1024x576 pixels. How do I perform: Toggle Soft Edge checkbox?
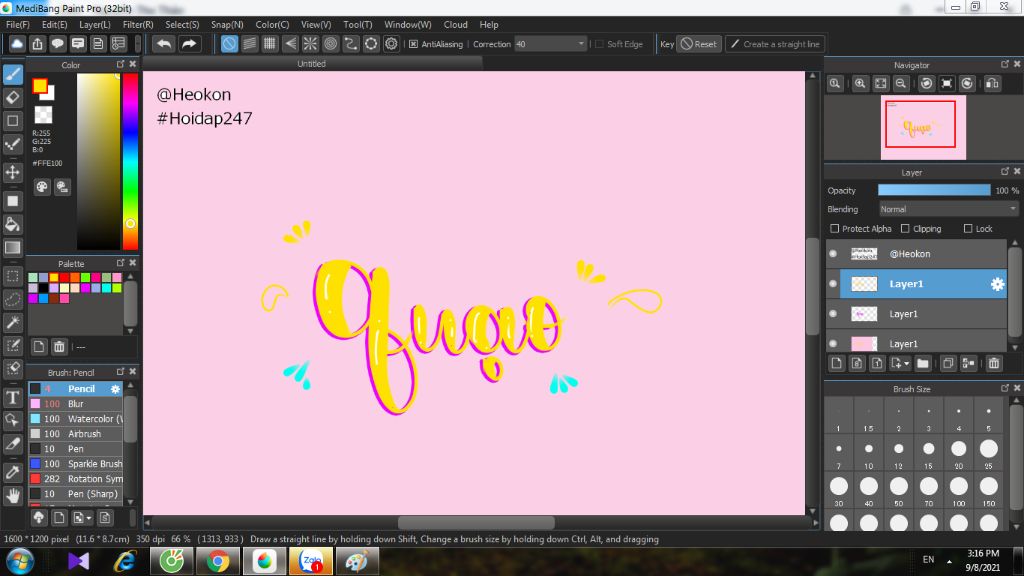pyautogui.click(x=600, y=44)
